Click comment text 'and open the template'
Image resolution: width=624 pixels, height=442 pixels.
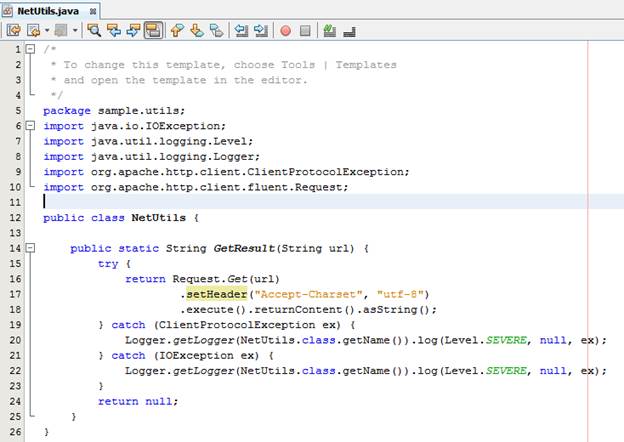[x=135, y=80]
